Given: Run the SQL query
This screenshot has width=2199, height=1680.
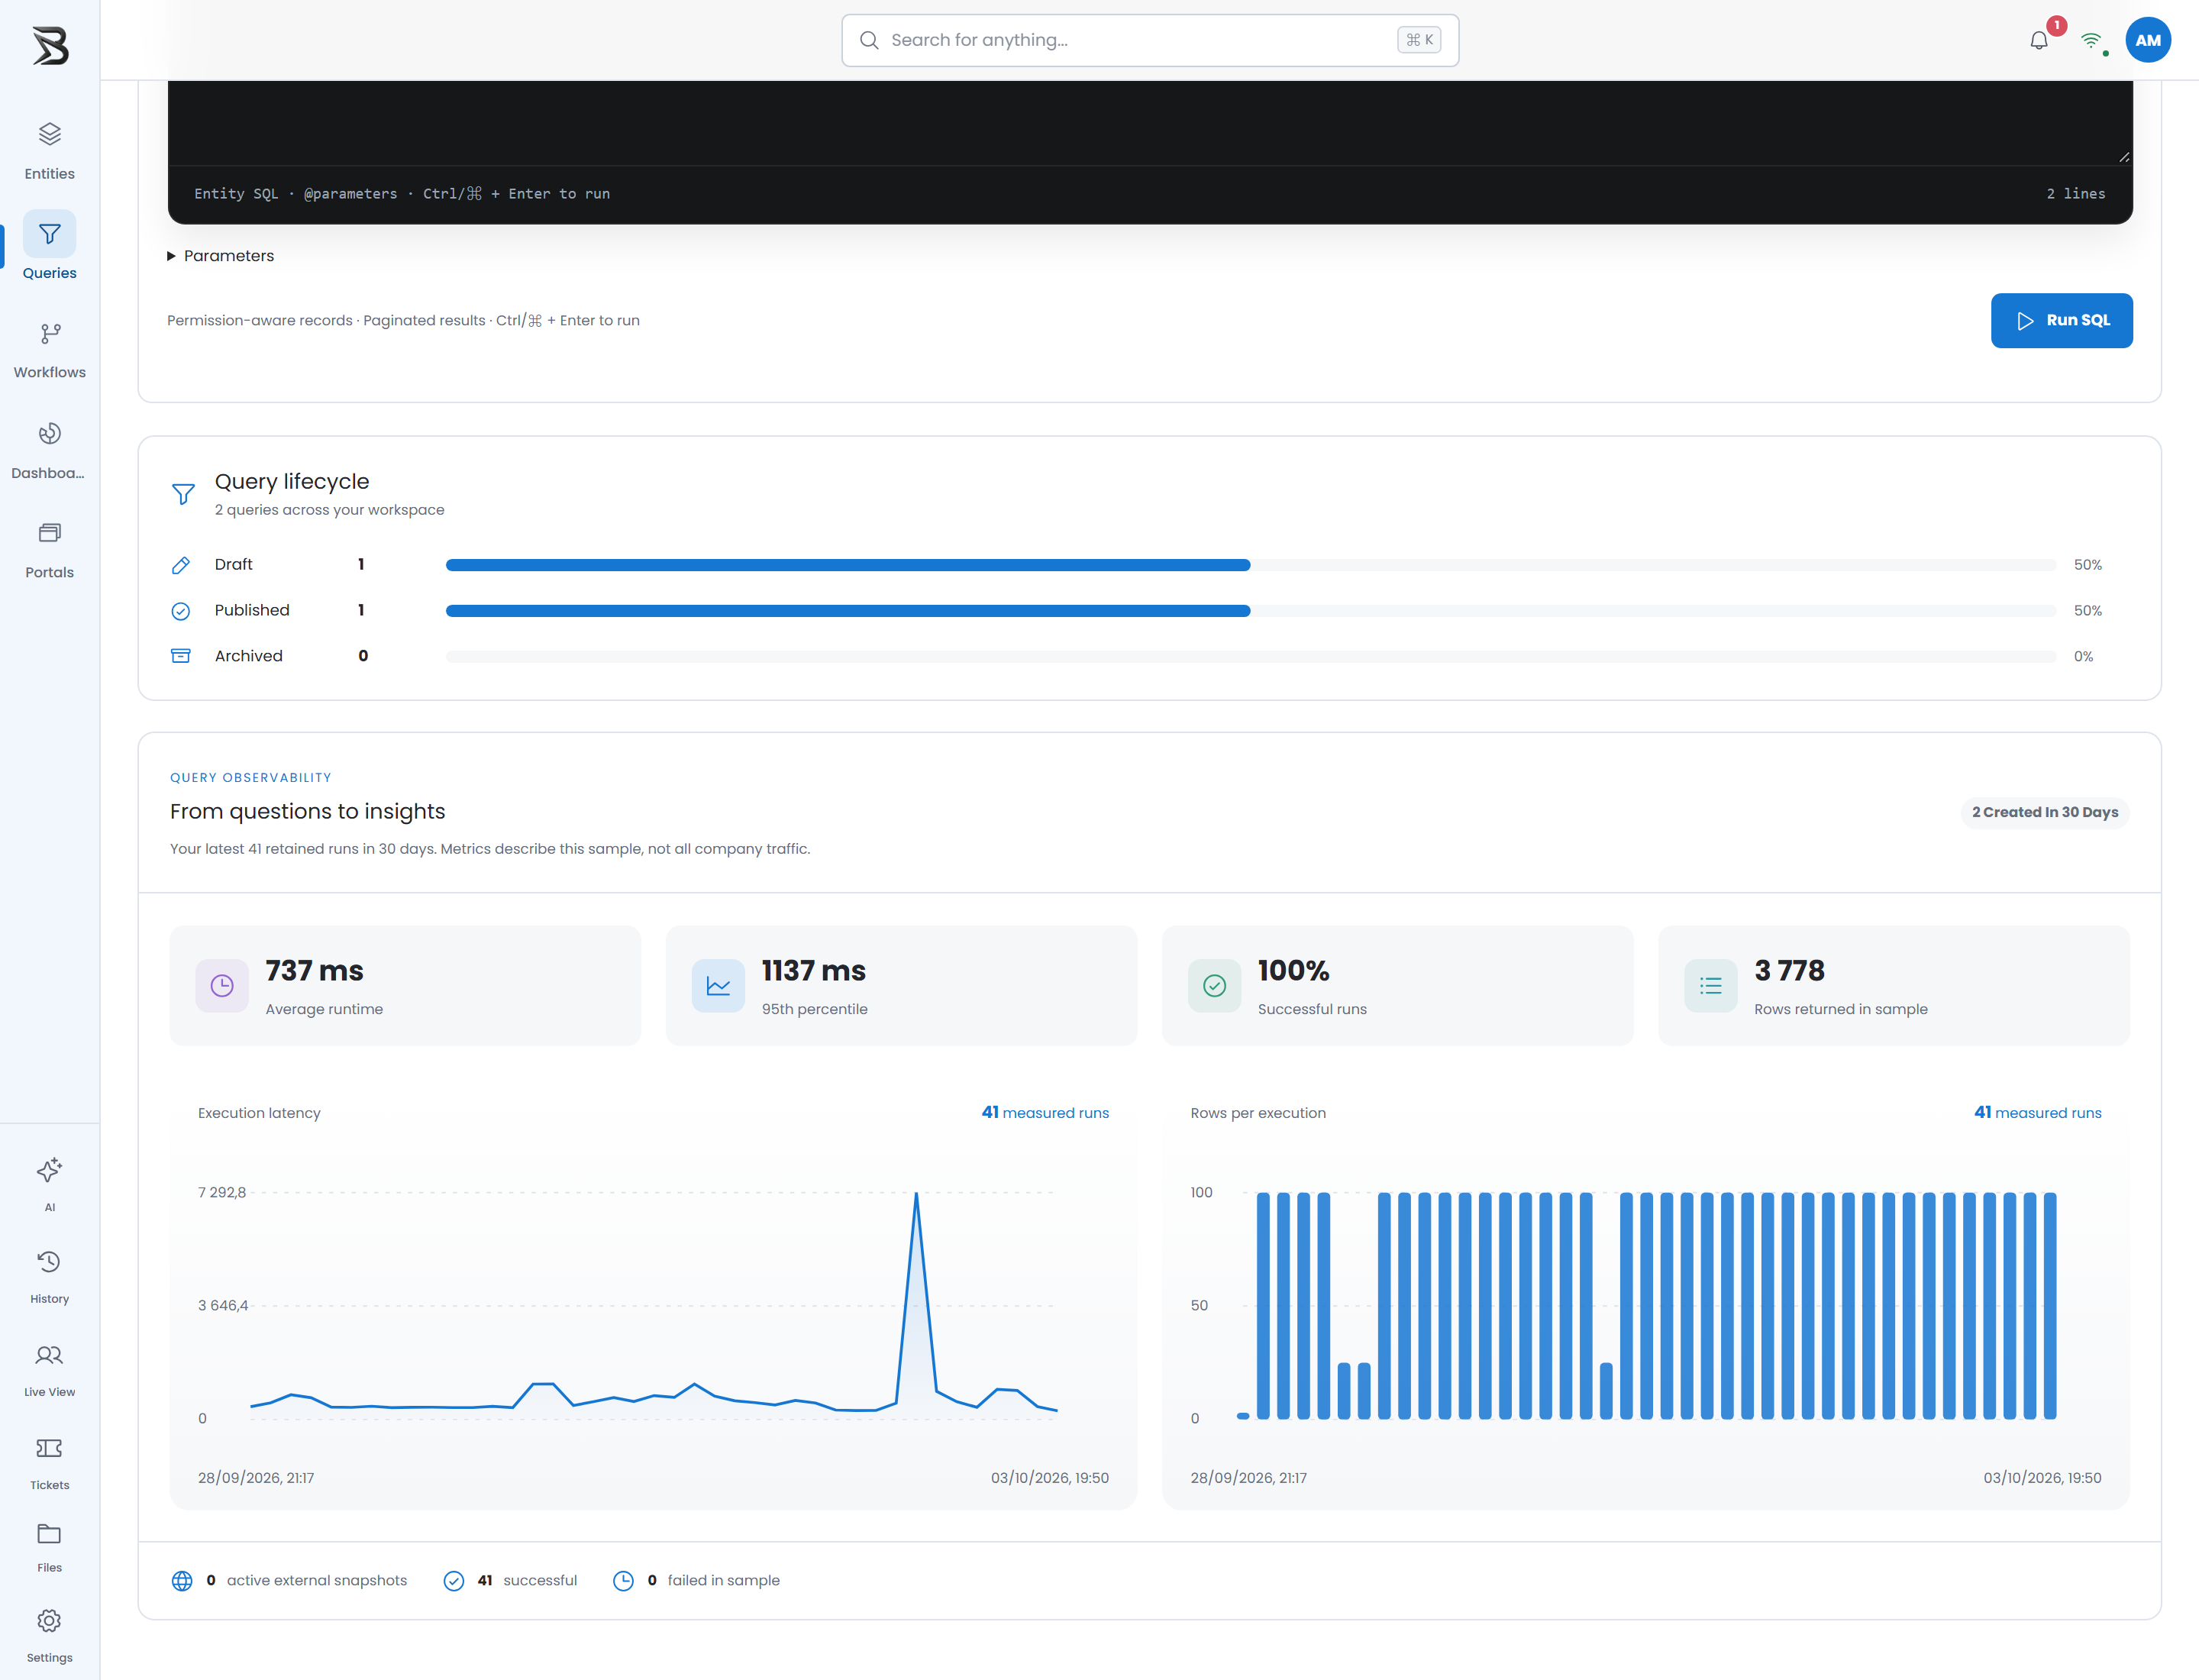Looking at the screenshot, I should [2061, 320].
